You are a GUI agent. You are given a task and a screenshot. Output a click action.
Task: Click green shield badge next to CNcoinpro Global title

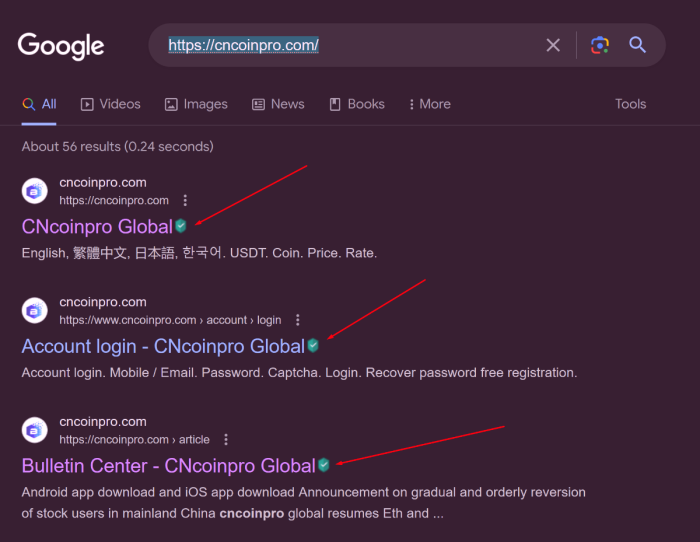(180, 226)
